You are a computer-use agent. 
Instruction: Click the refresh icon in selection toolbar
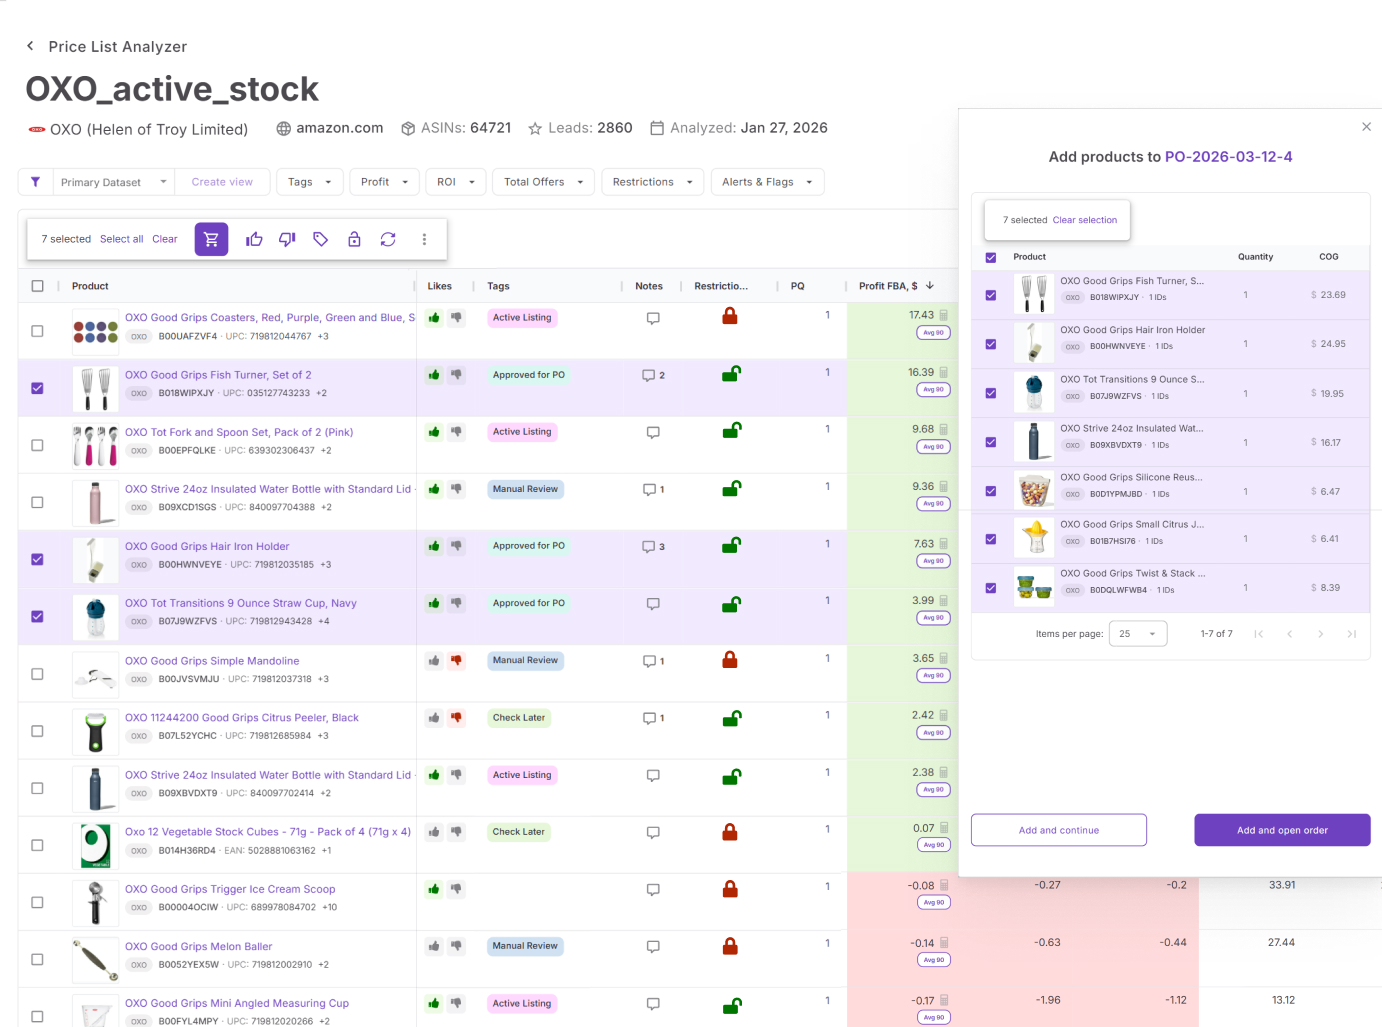(x=388, y=239)
